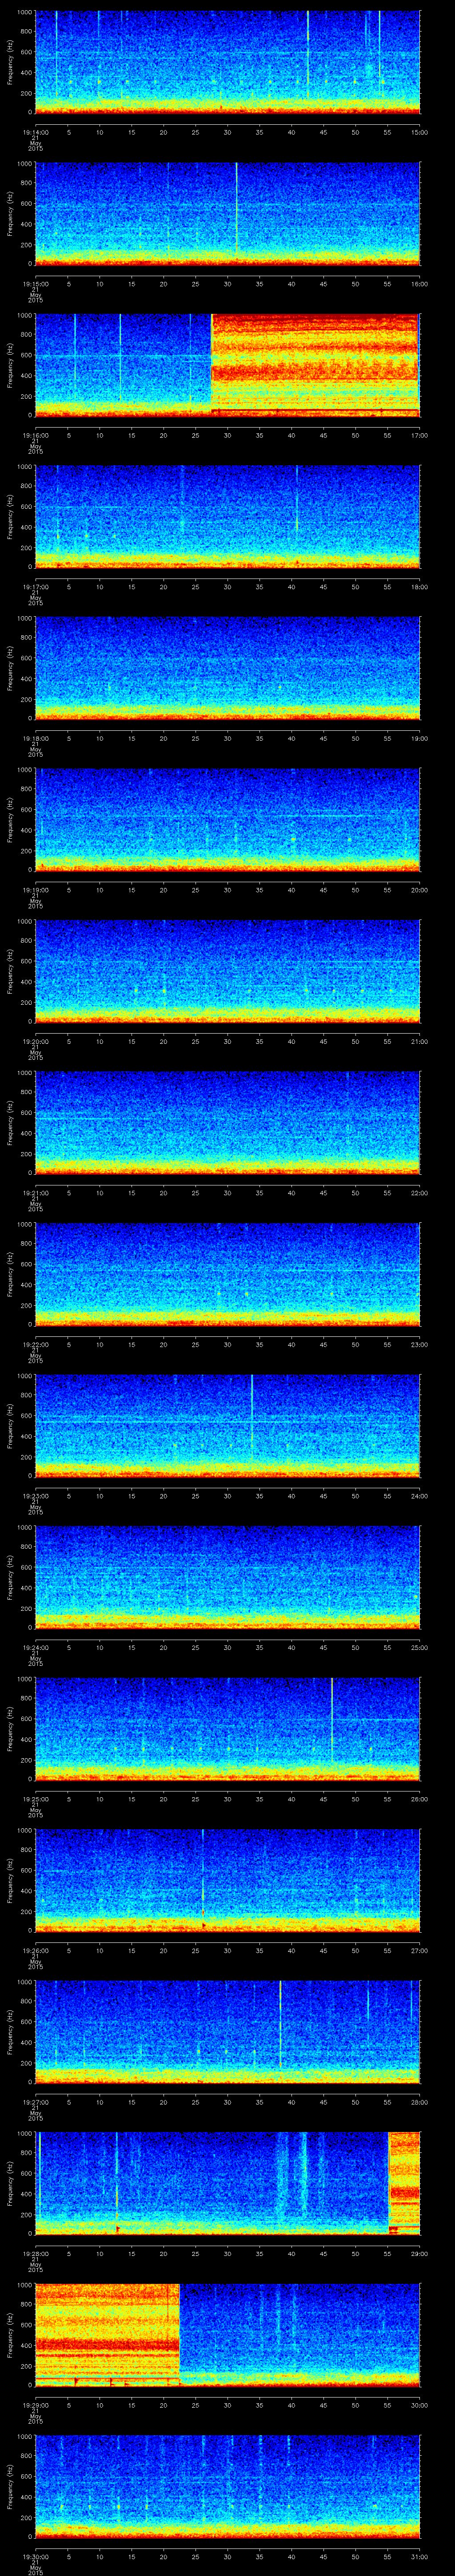Image resolution: width=455 pixels, height=2576 pixels.
Task: Click the 30:00 end time label
Action: (419, 2405)
